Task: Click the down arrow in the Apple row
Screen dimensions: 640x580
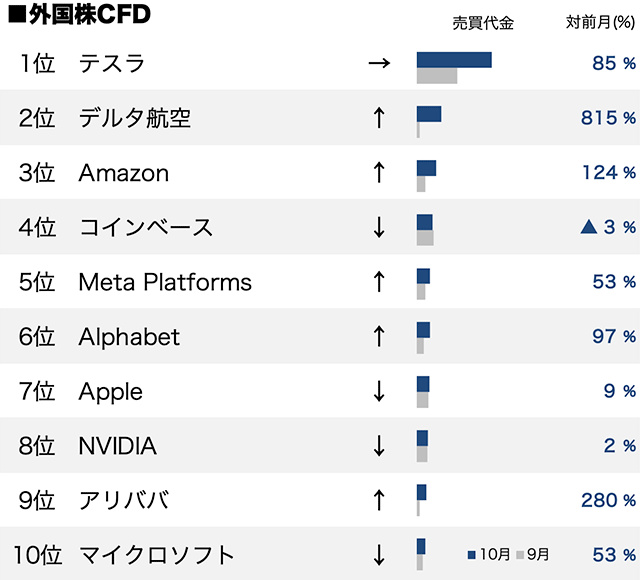Action: tap(378, 390)
